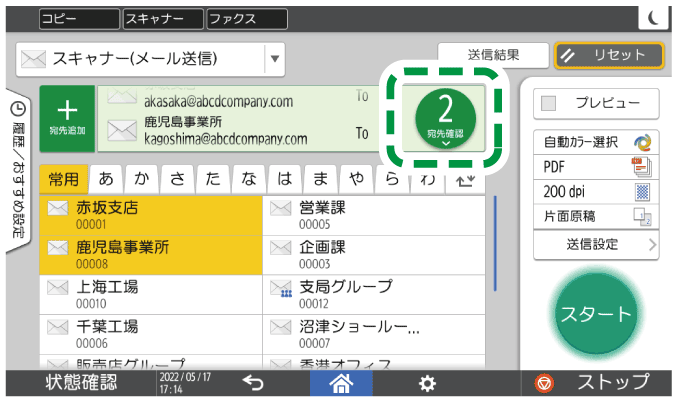Select the 常用 address book tab
The image size is (675, 400).
[x=64, y=179]
